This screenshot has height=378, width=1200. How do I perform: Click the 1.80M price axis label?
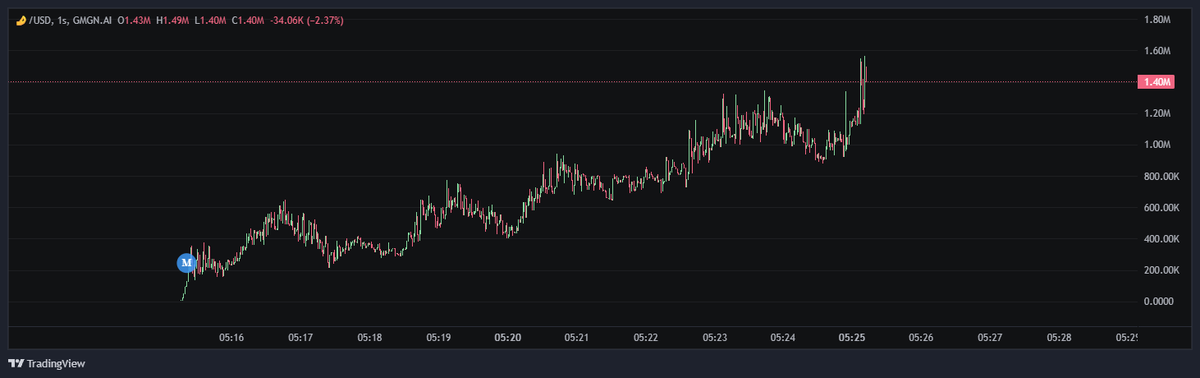coord(1157,19)
